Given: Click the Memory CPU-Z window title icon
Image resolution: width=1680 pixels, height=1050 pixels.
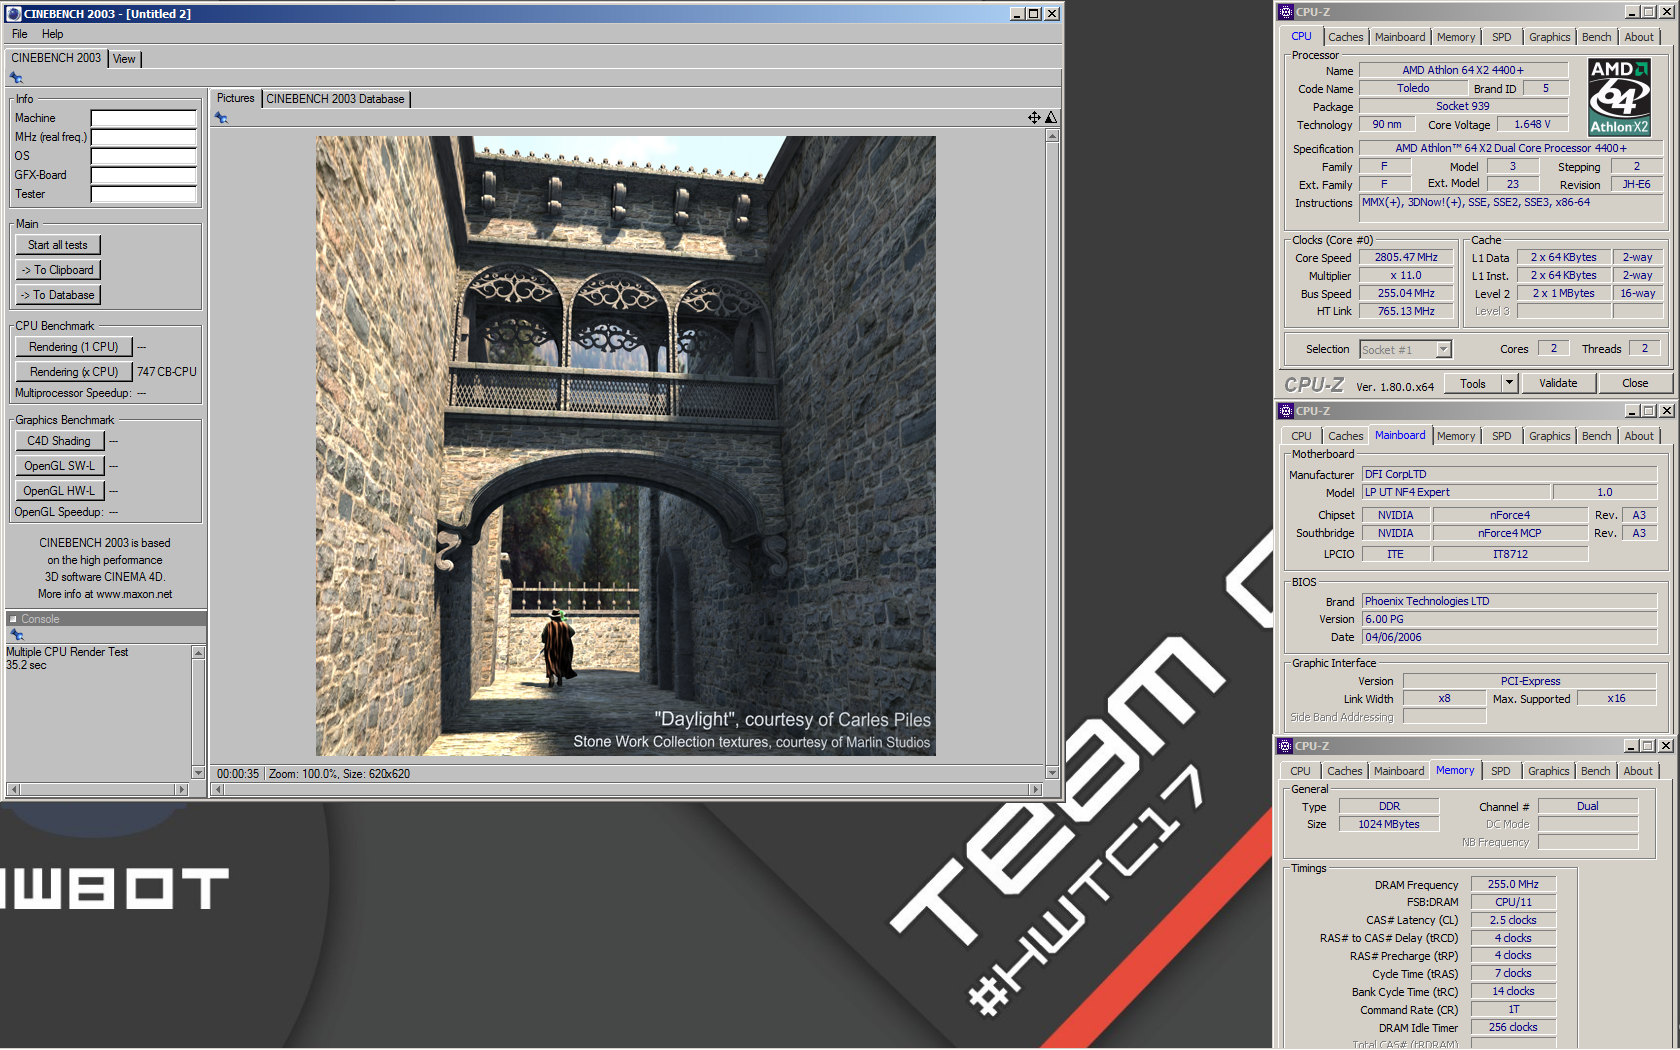Looking at the screenshot, I should point(1286,746).
